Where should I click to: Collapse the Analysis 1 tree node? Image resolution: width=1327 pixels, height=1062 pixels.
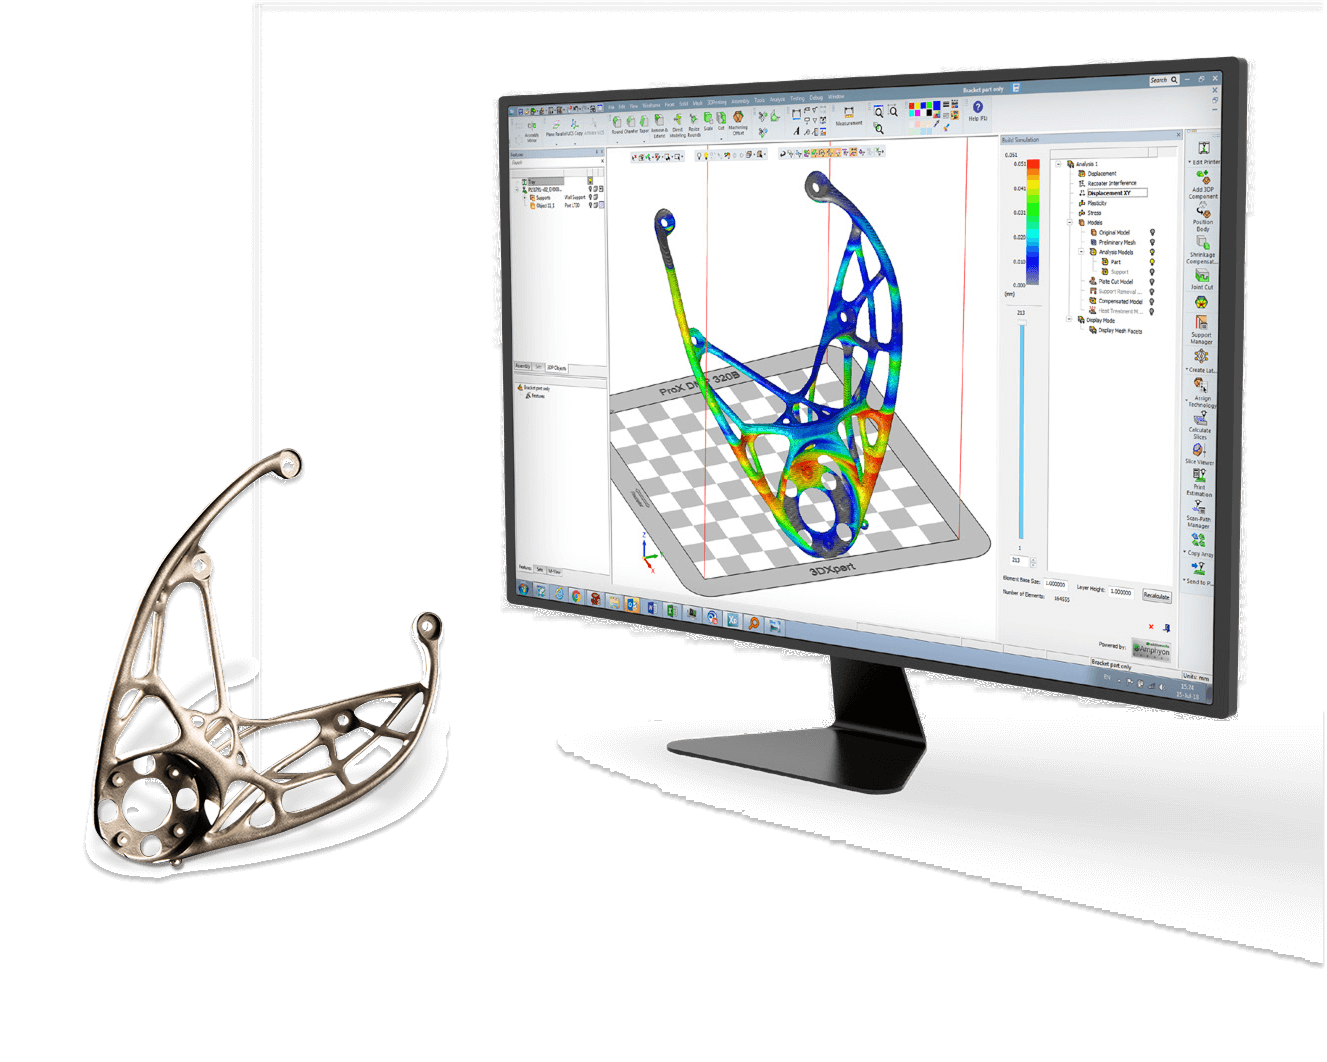(1059, 164)
